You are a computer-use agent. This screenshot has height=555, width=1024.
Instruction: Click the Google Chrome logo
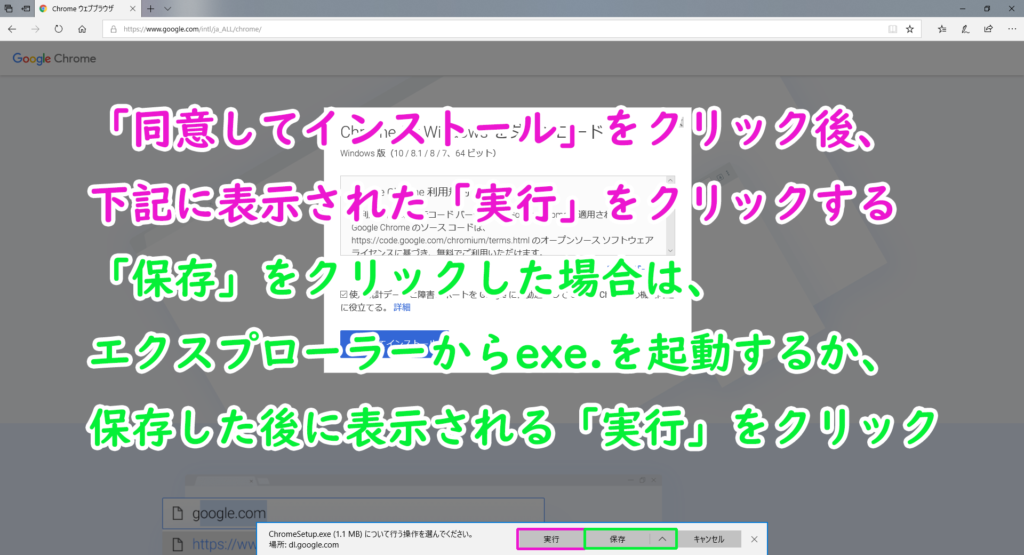pos(54,58)
